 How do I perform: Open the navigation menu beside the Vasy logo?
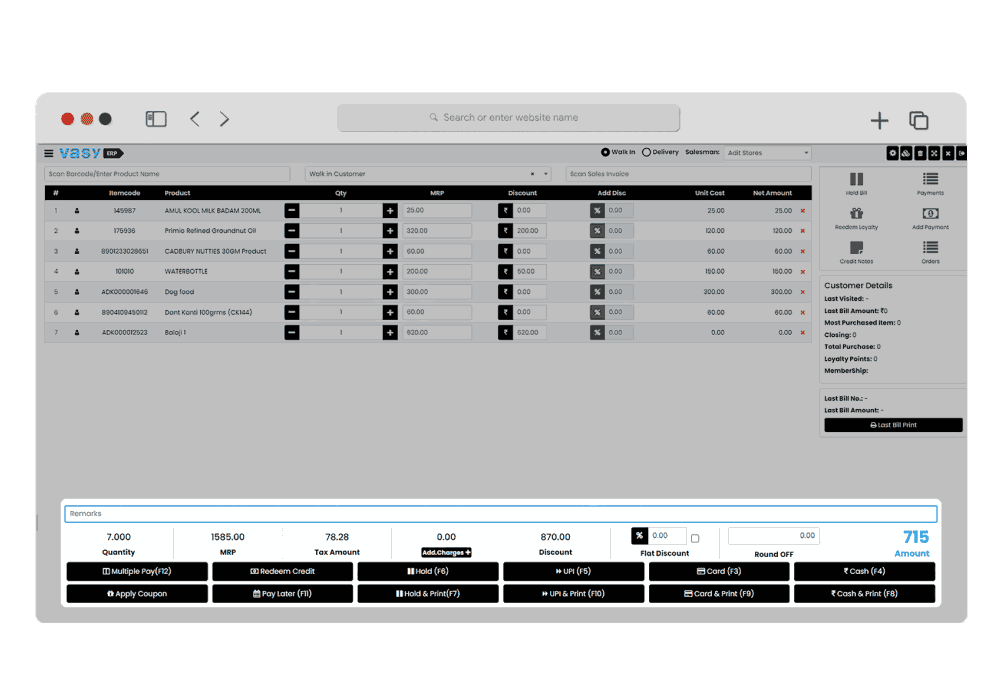47,153
